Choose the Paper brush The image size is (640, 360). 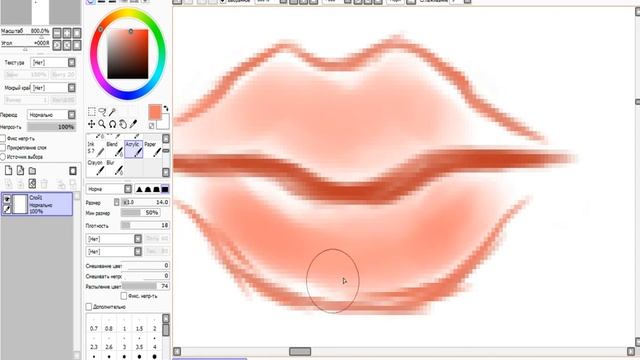(152, 149)
